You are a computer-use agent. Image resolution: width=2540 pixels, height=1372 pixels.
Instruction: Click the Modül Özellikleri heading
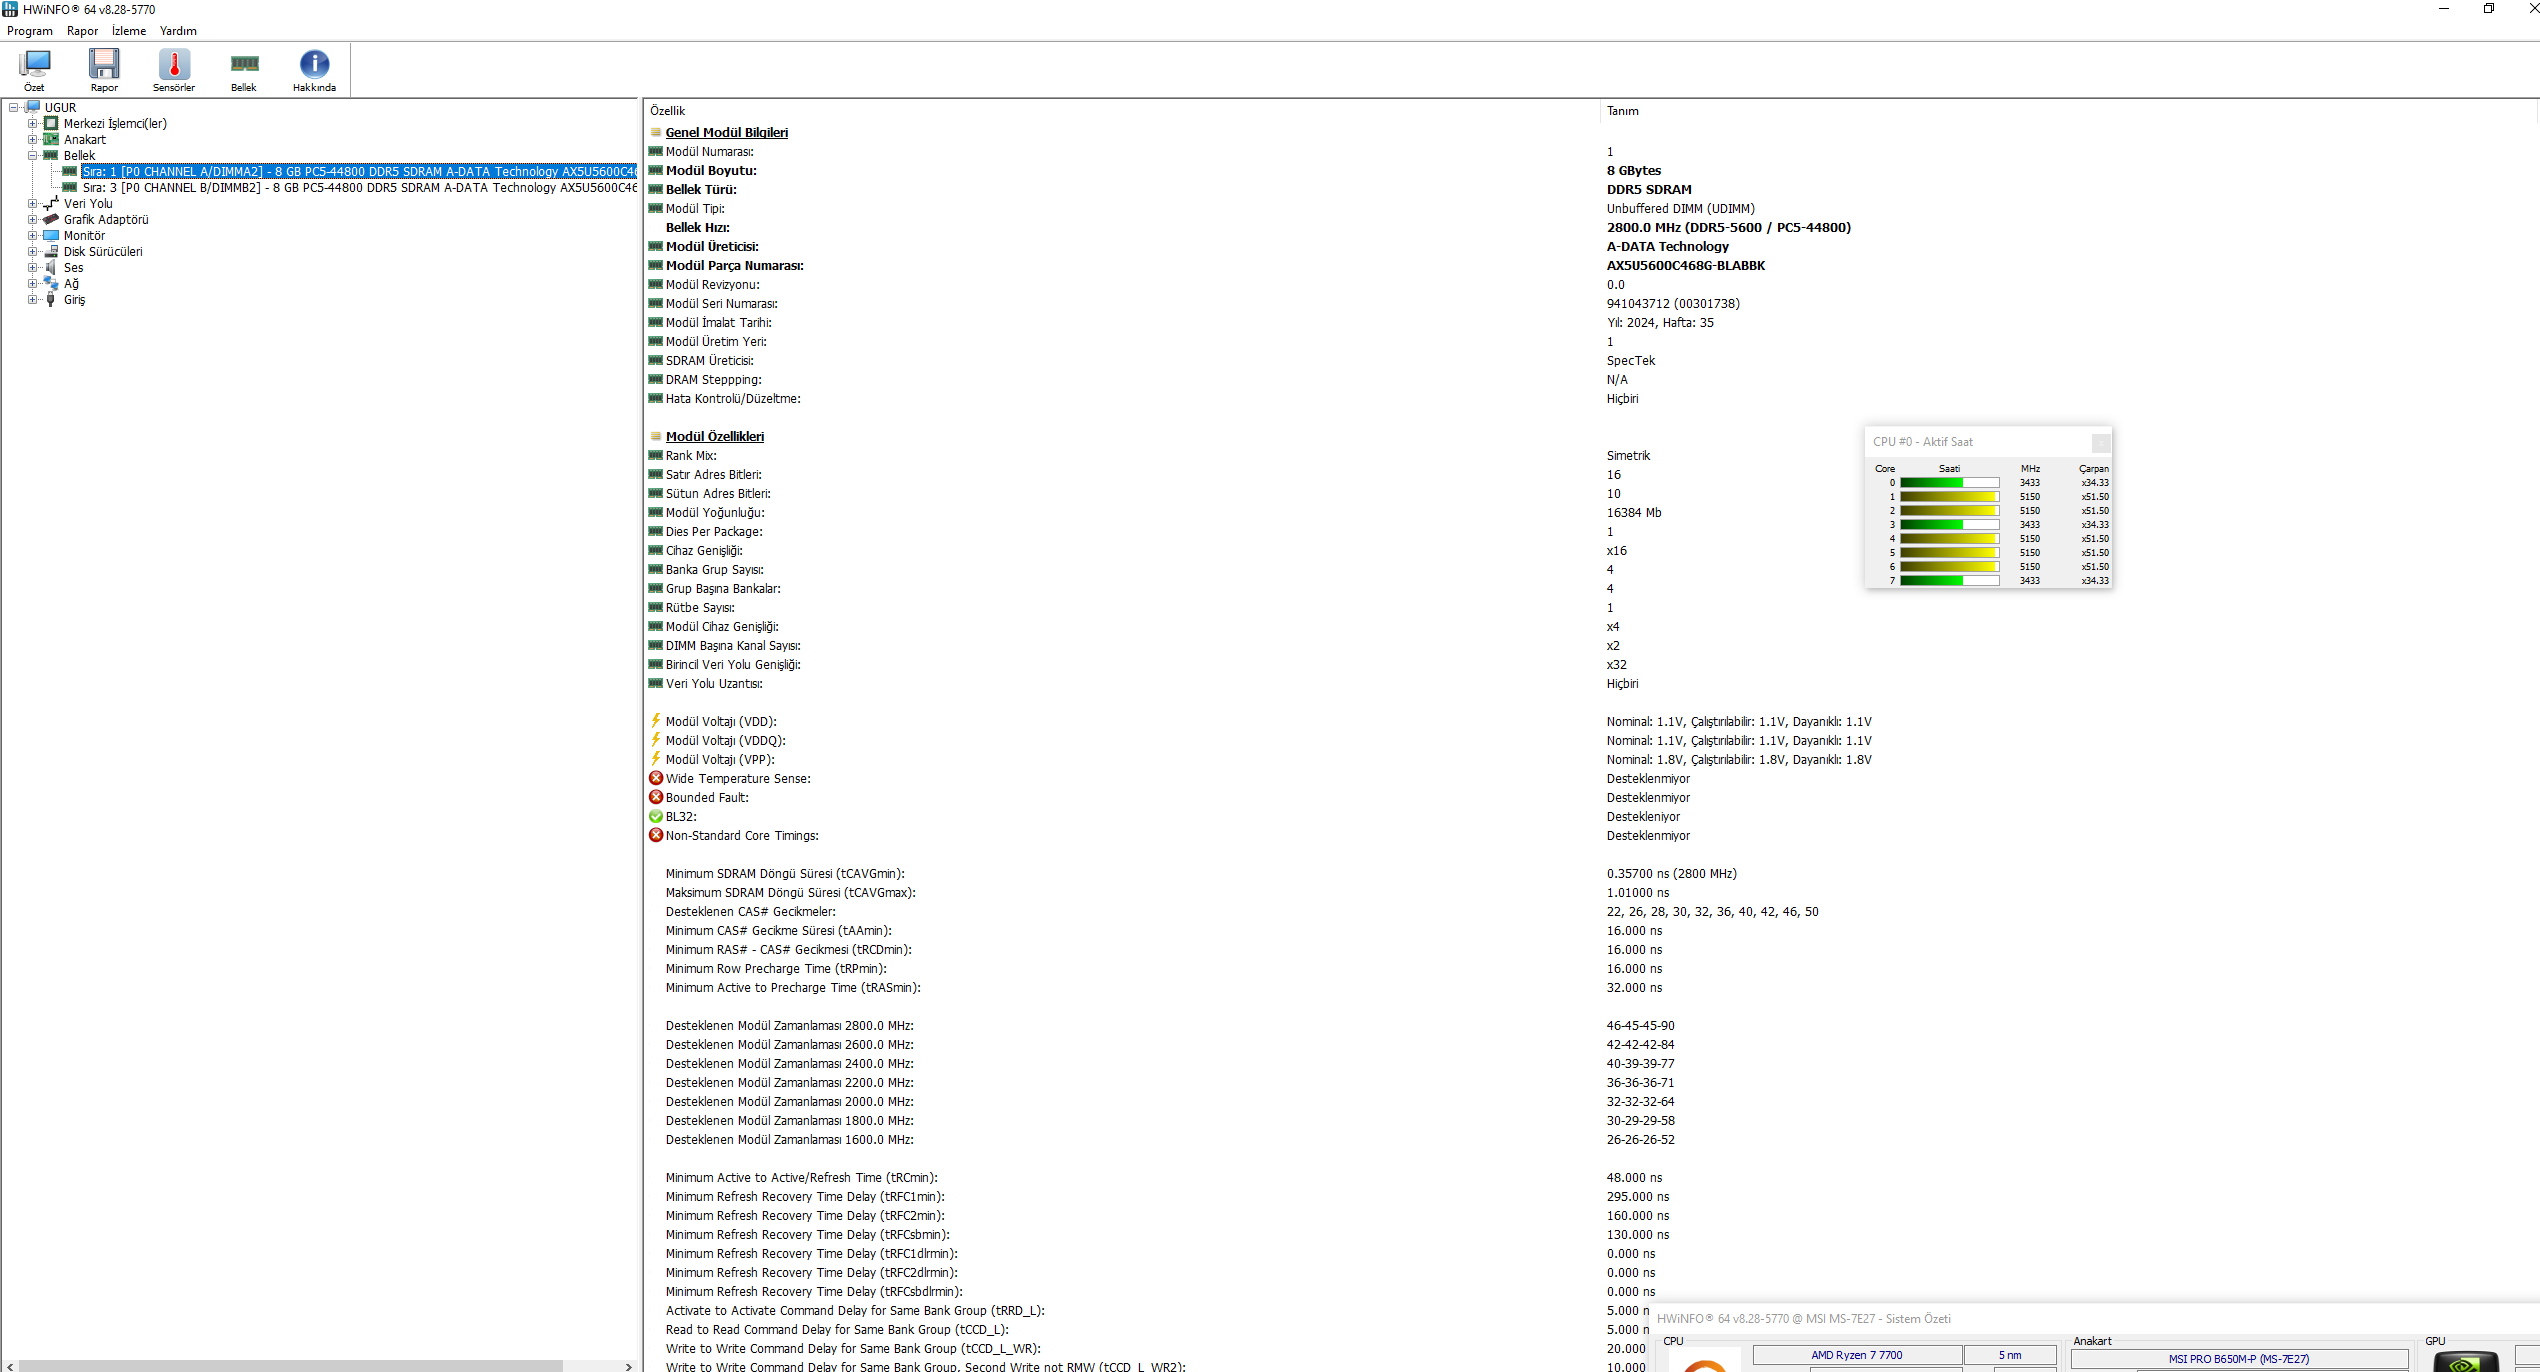[x=714, y=436]
